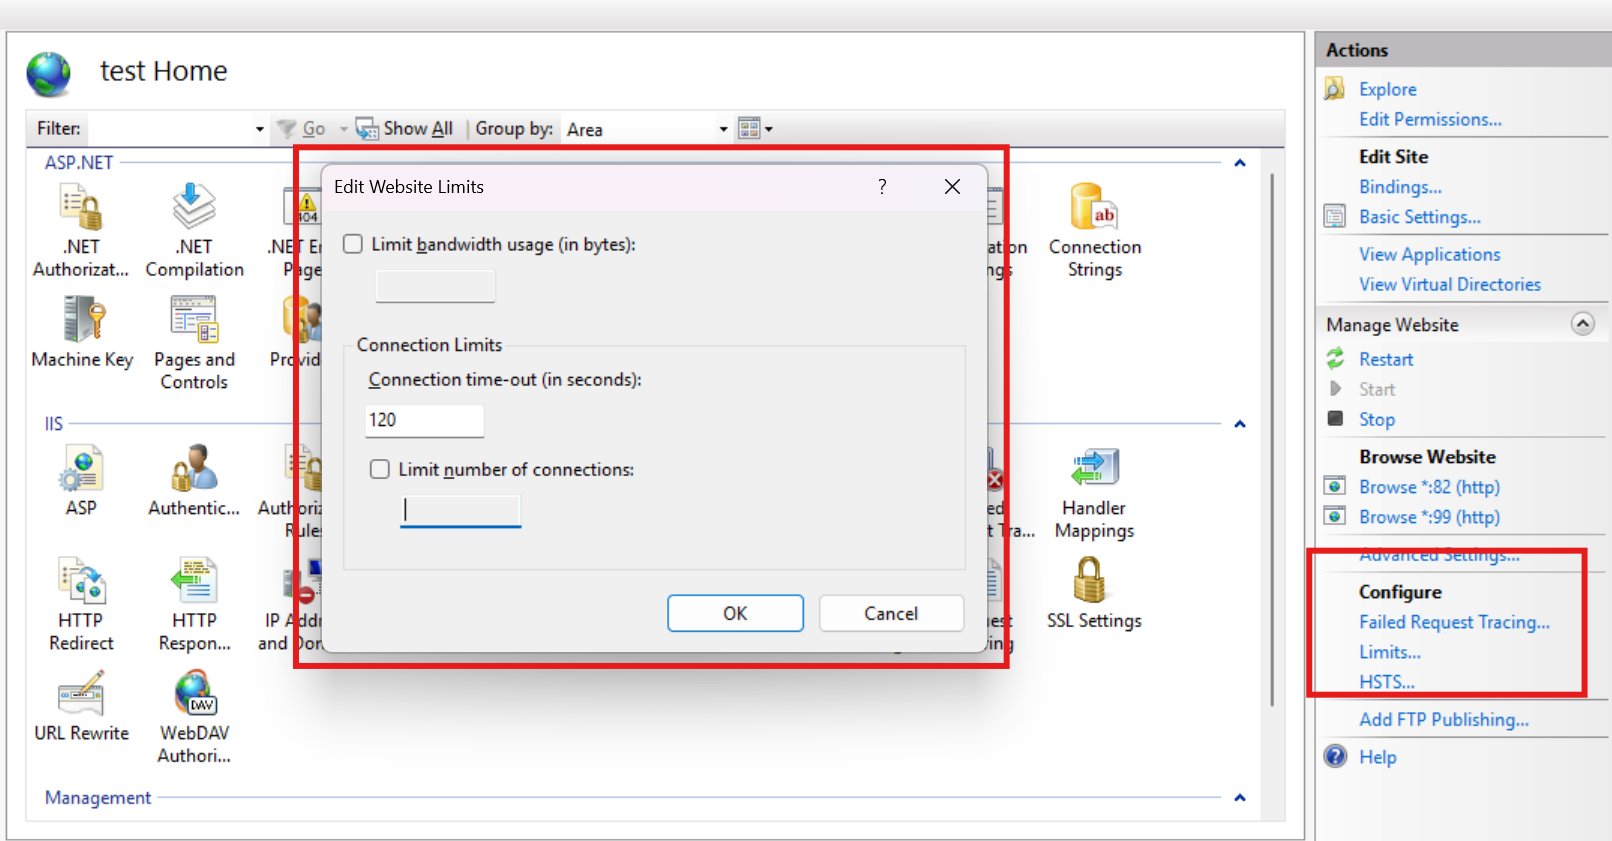The height and width of the screenshot is (841, 1612).
Task: Open HTTP Redirect feature
Action: (81, 605)
